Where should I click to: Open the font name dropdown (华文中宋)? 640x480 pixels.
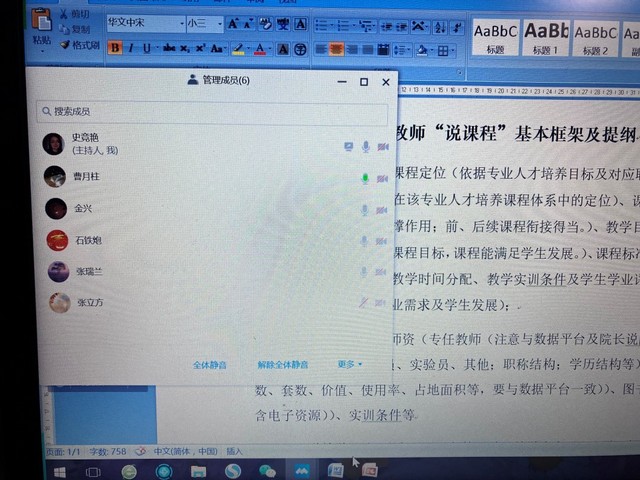144,23
